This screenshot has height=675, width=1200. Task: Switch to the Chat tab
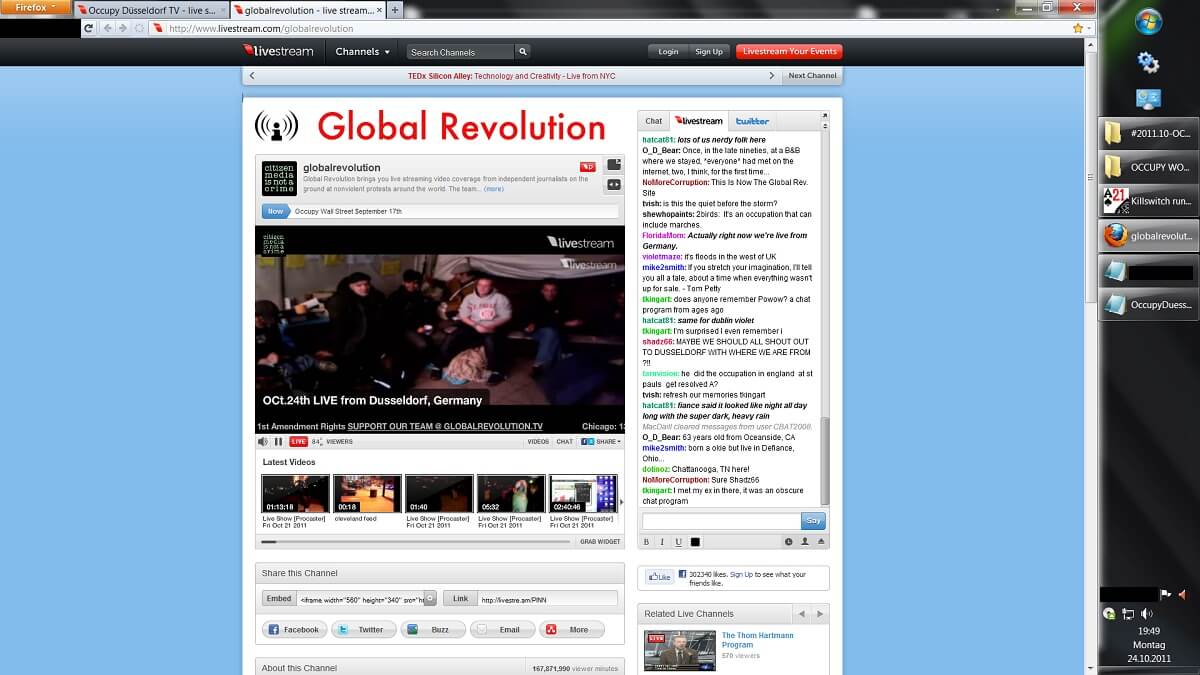653,121
